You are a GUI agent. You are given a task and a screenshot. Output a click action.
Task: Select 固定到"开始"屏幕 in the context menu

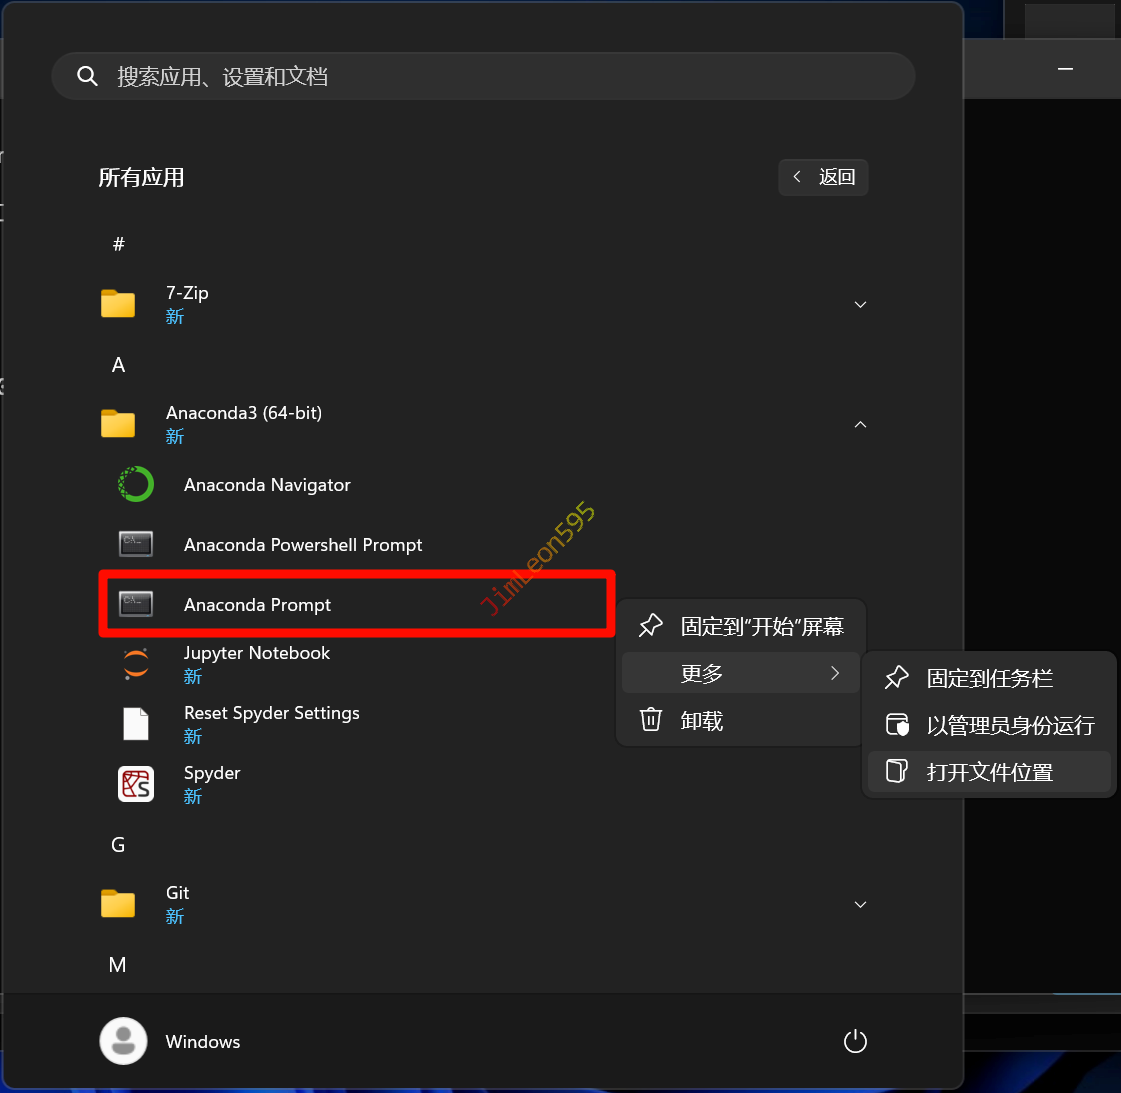coord(741,626)
